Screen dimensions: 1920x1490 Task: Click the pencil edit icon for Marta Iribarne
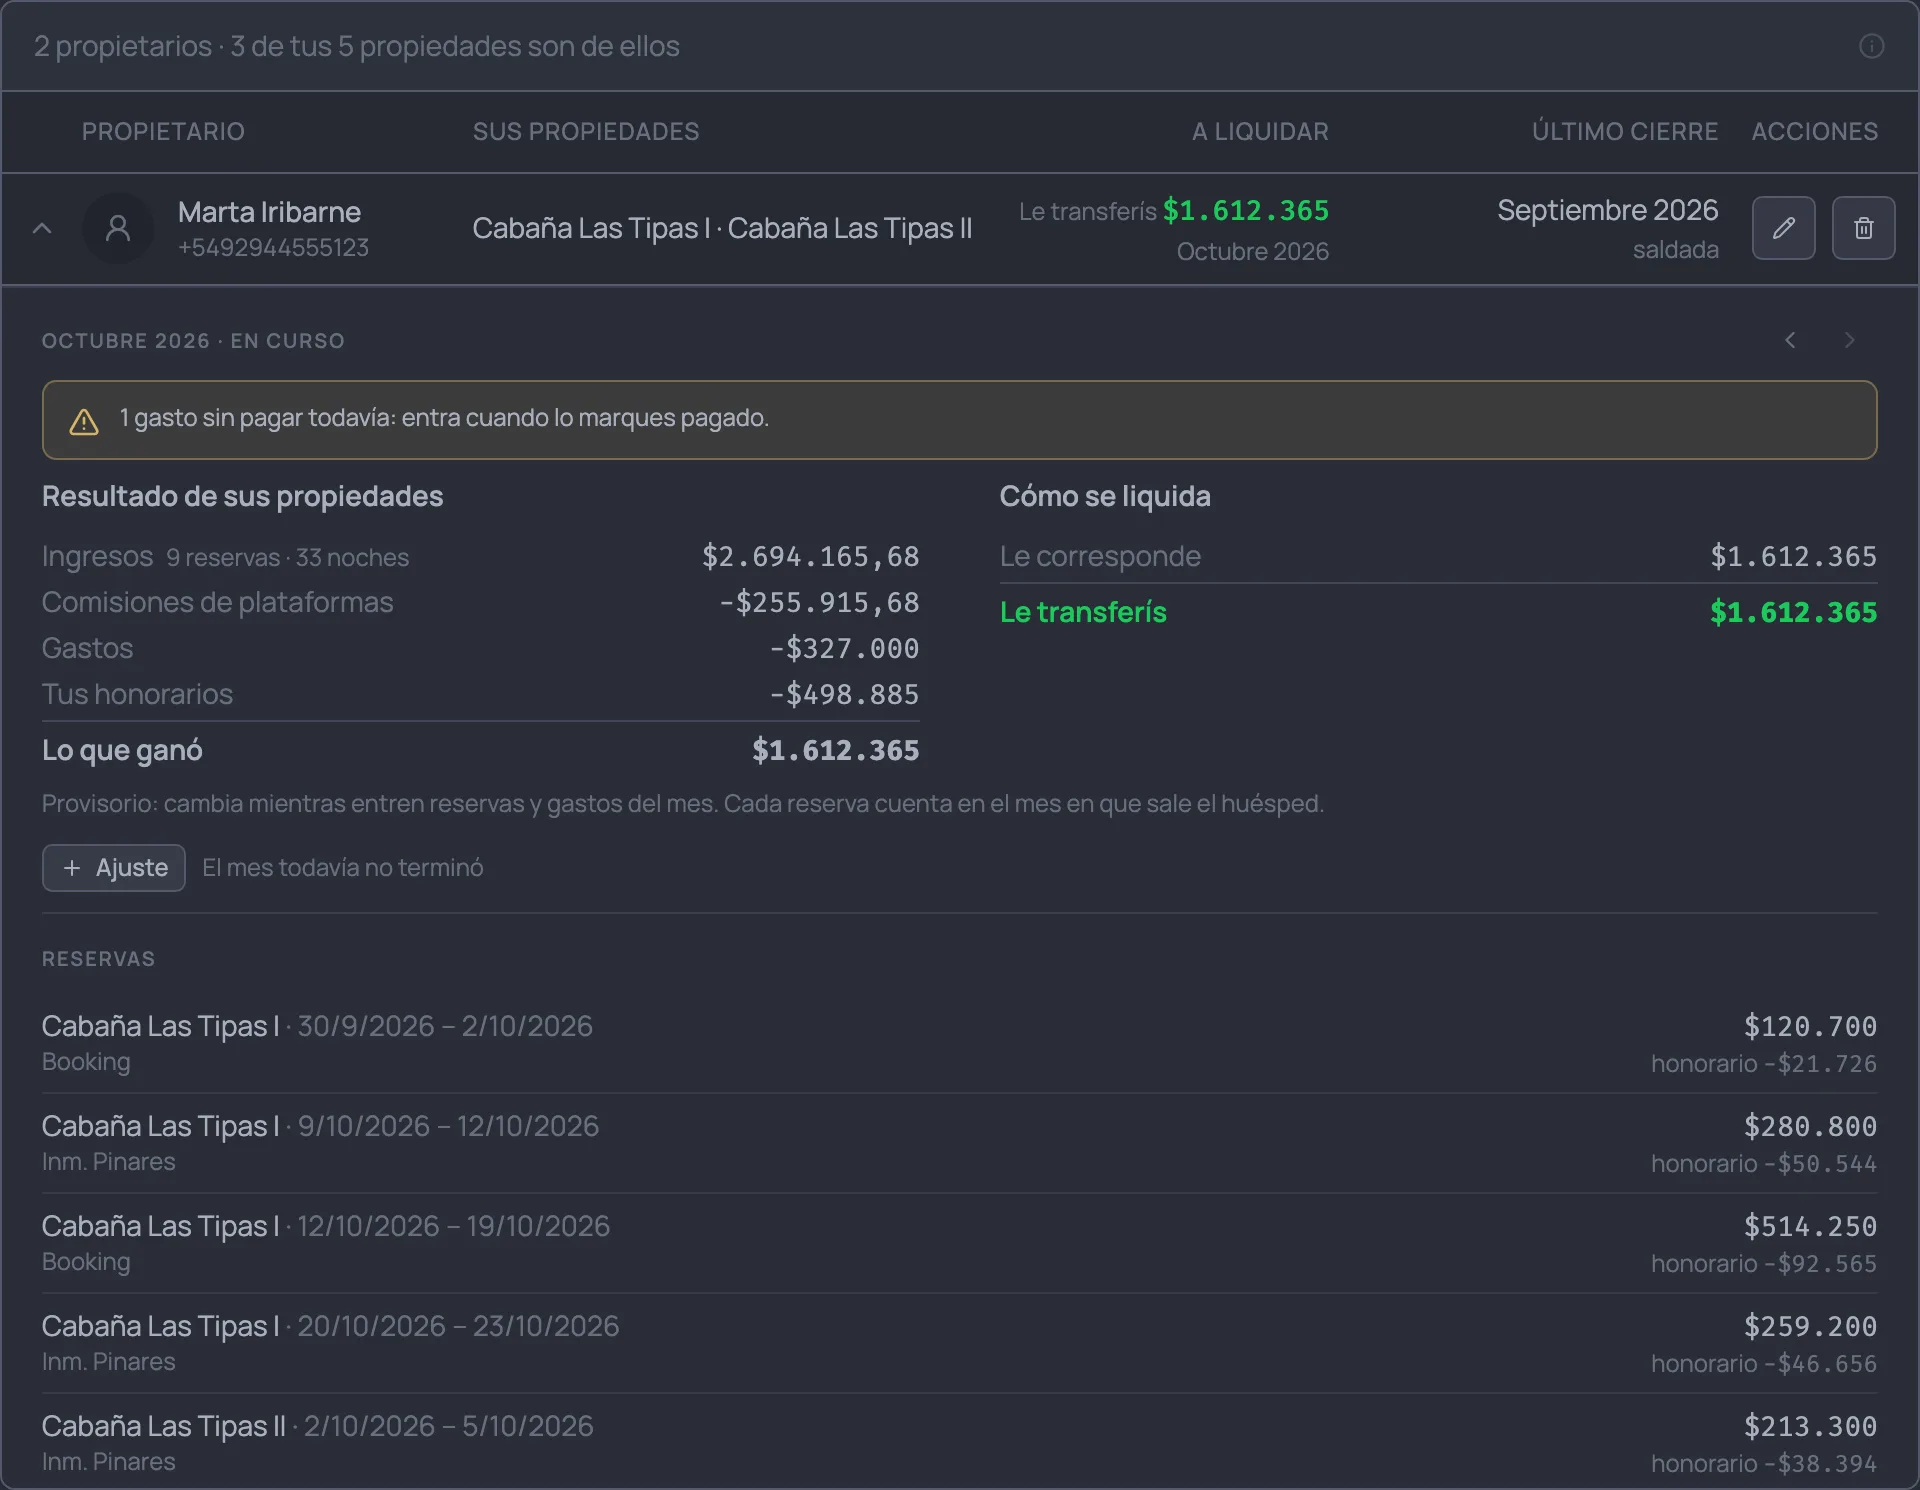tap(1783, 228)
